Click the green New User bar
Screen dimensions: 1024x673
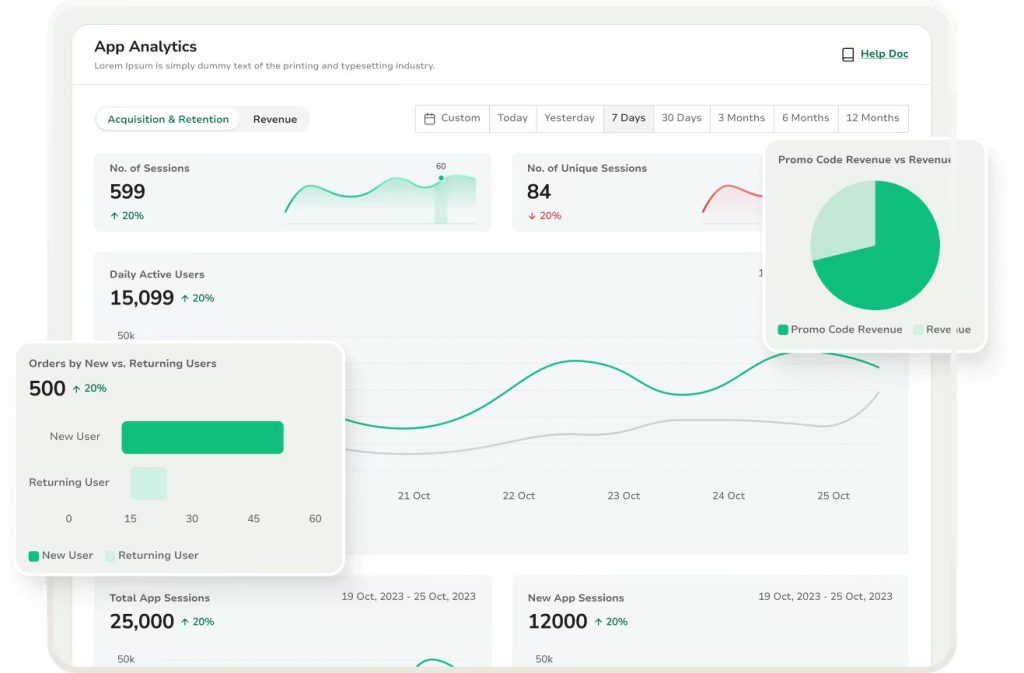coord(202,437)
